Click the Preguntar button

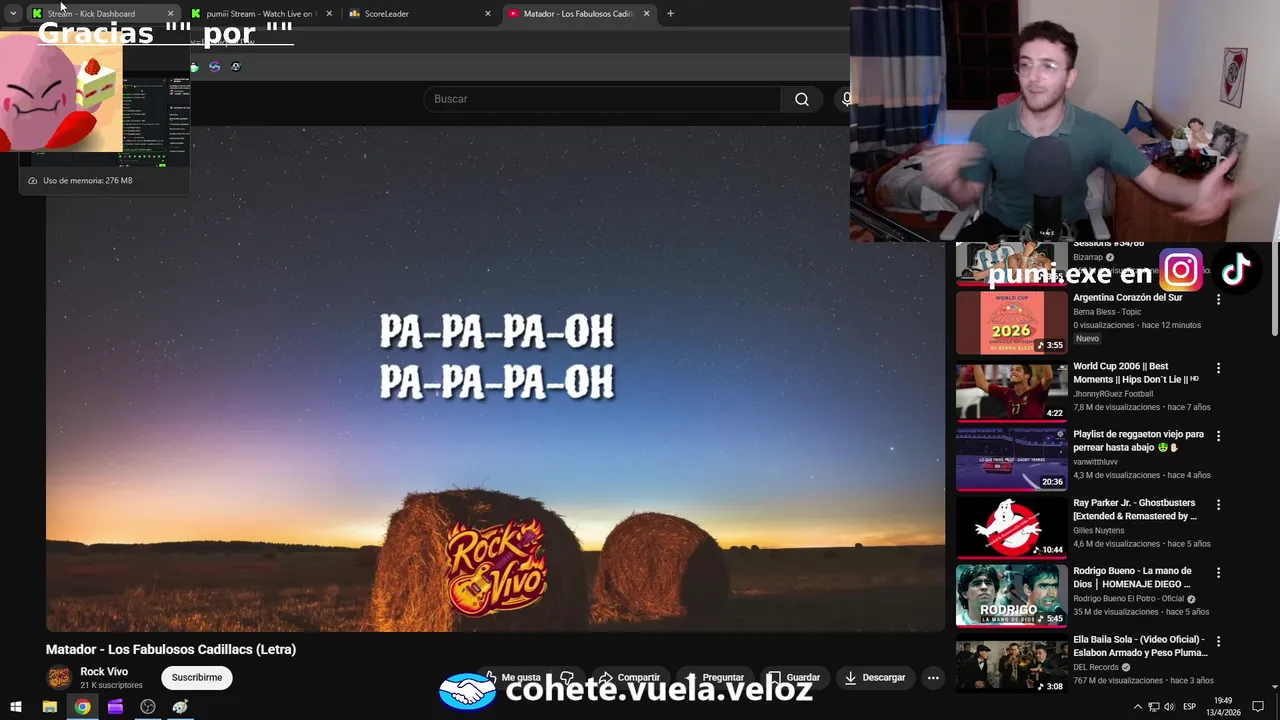(714, 678)
